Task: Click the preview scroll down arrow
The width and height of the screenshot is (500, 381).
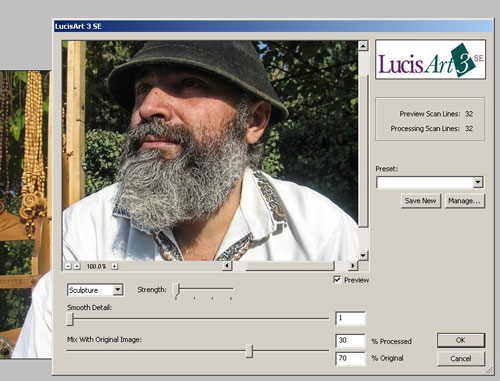Action: point(363,256)
